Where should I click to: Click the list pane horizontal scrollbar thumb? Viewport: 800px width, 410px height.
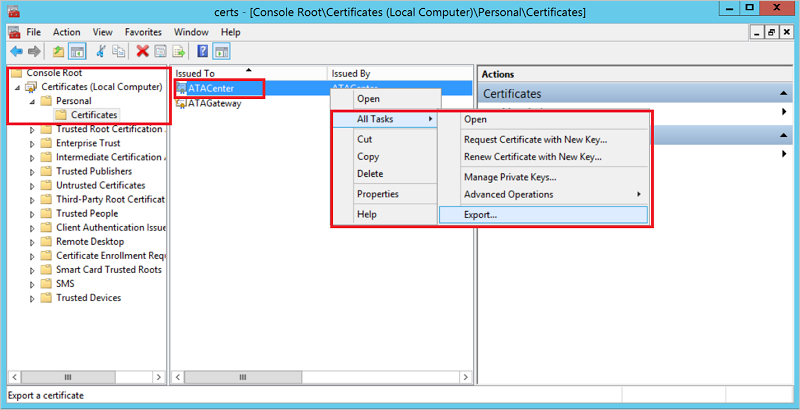tap(243, 377)
